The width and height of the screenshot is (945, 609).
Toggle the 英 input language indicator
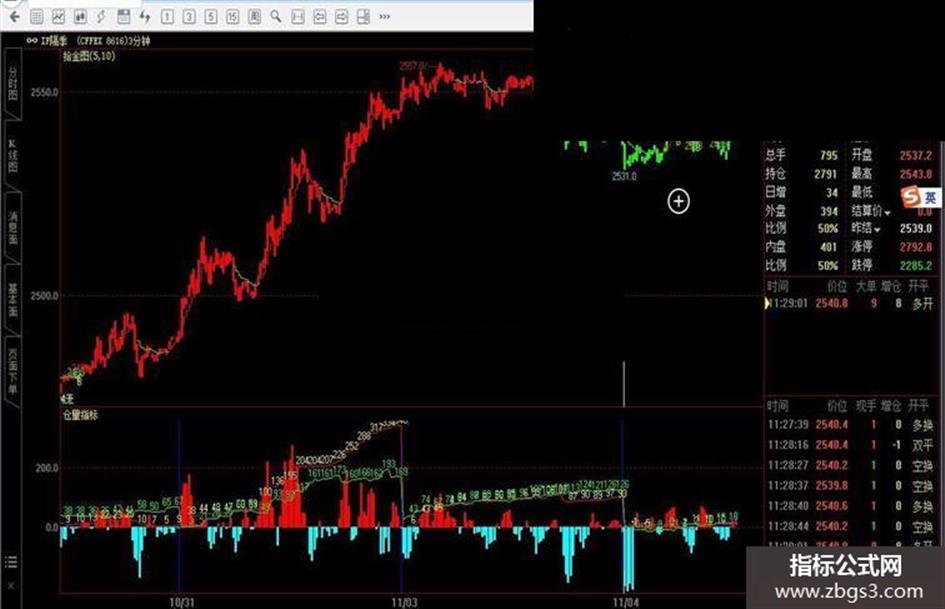(931, 197)
